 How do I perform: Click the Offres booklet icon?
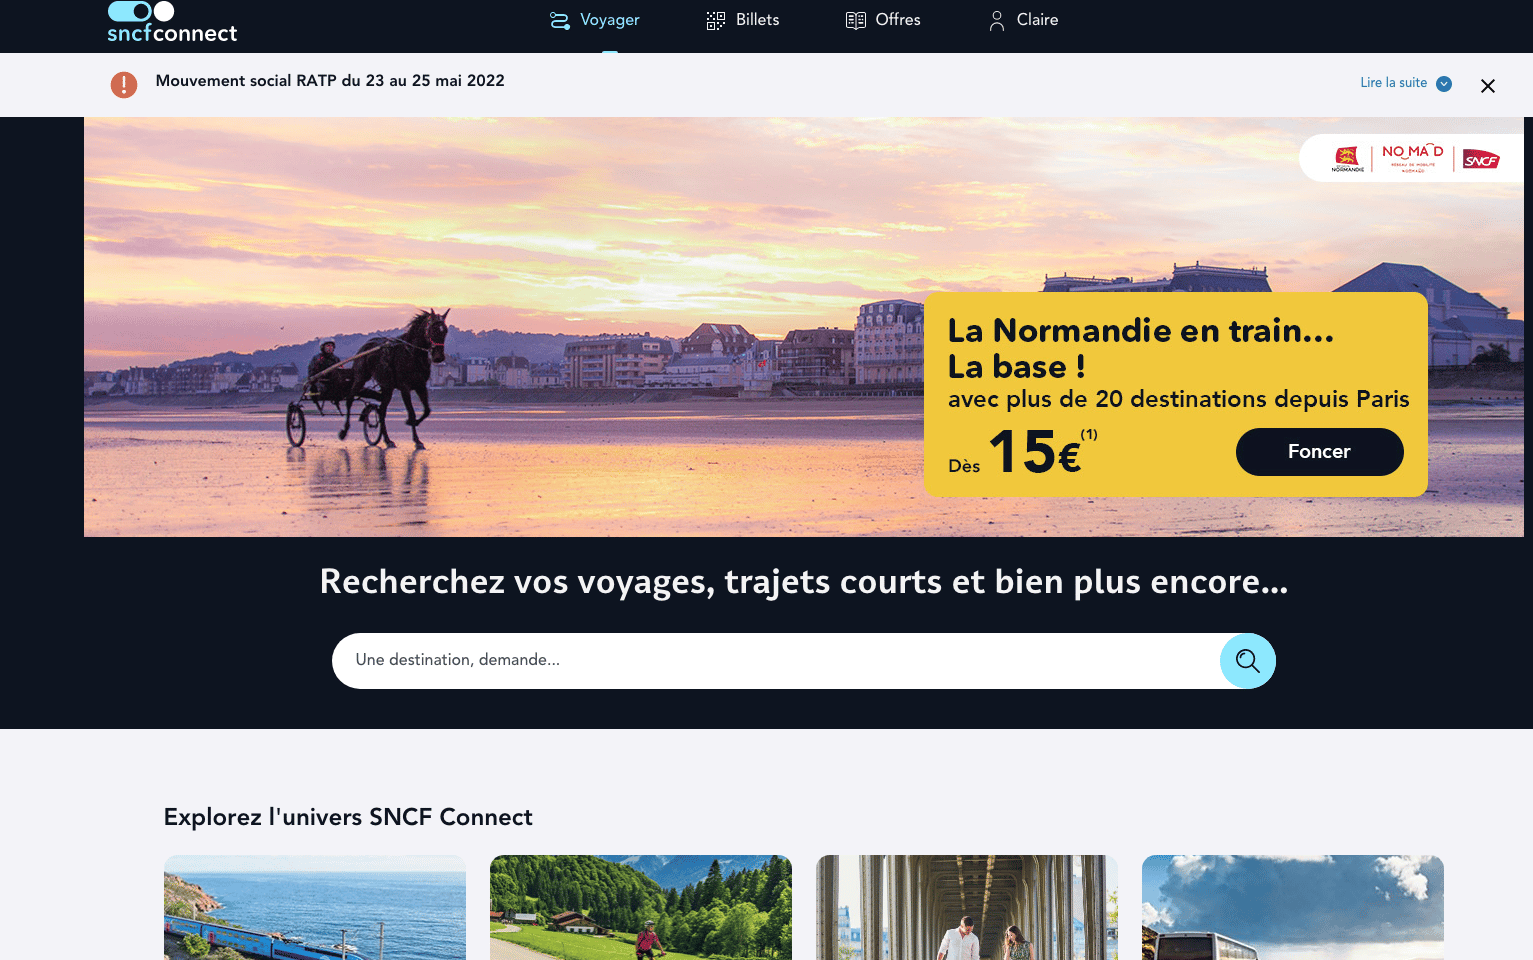point(856,20)
